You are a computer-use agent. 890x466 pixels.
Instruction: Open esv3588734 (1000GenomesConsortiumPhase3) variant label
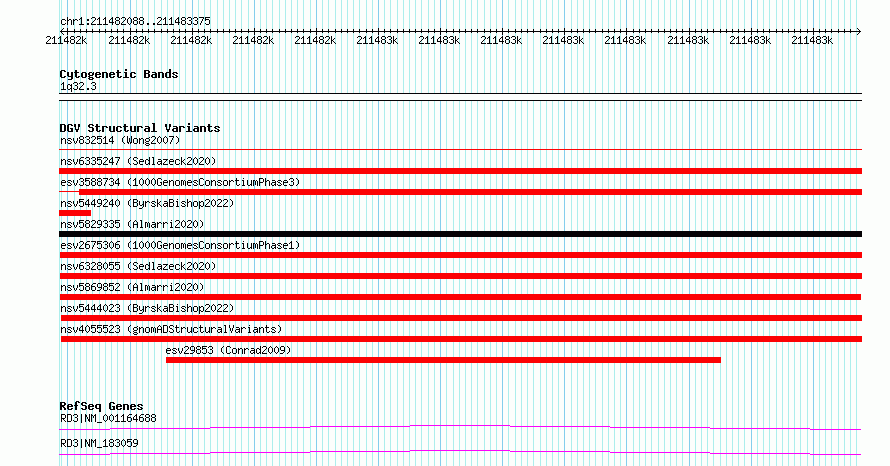(x=180, y=182)
